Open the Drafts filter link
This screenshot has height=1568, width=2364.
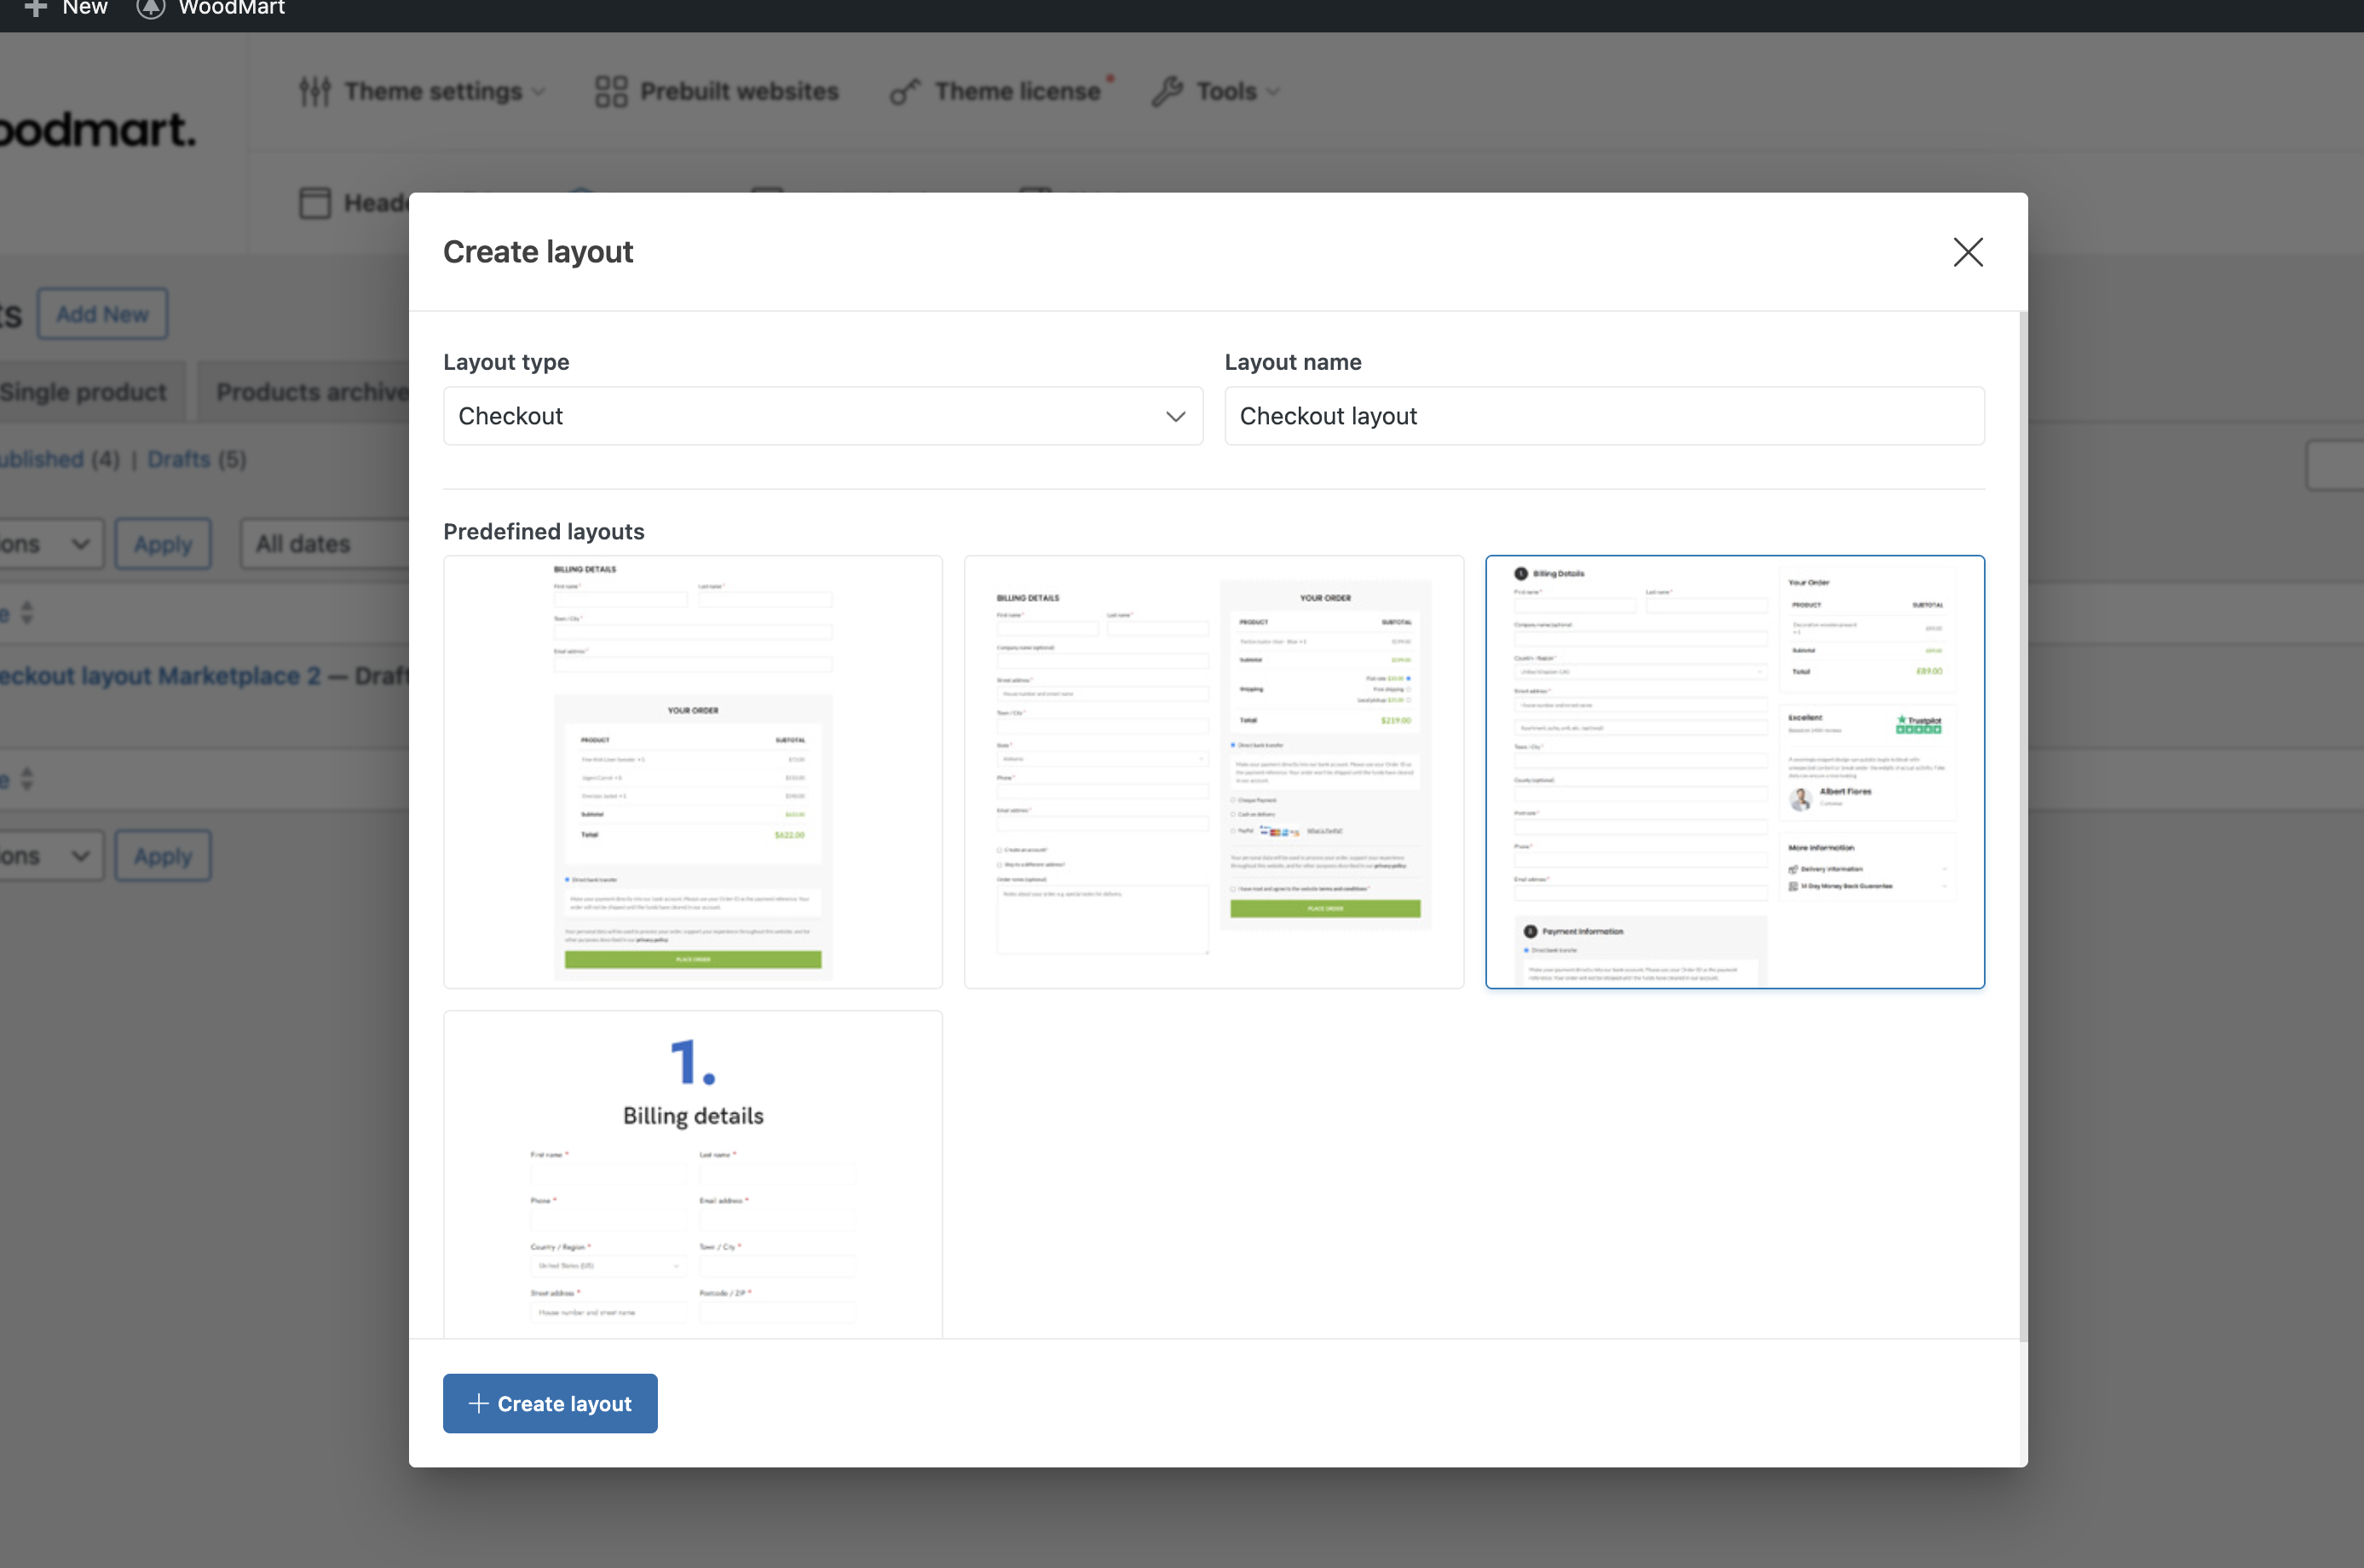pos(179,459)
